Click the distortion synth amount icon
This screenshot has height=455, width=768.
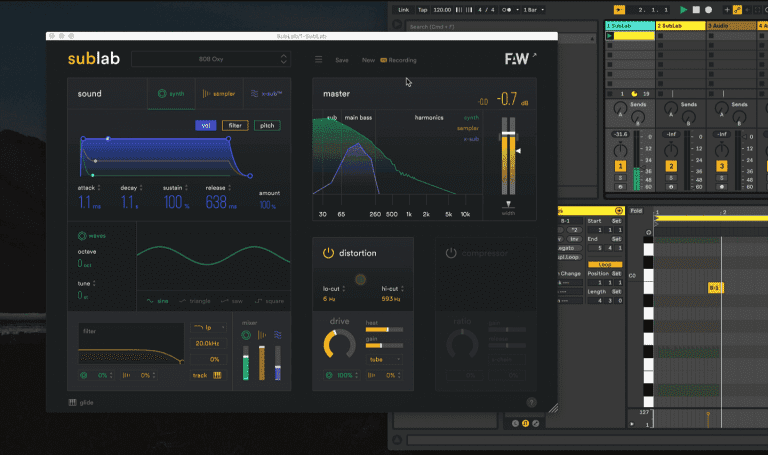pos(329,376)
